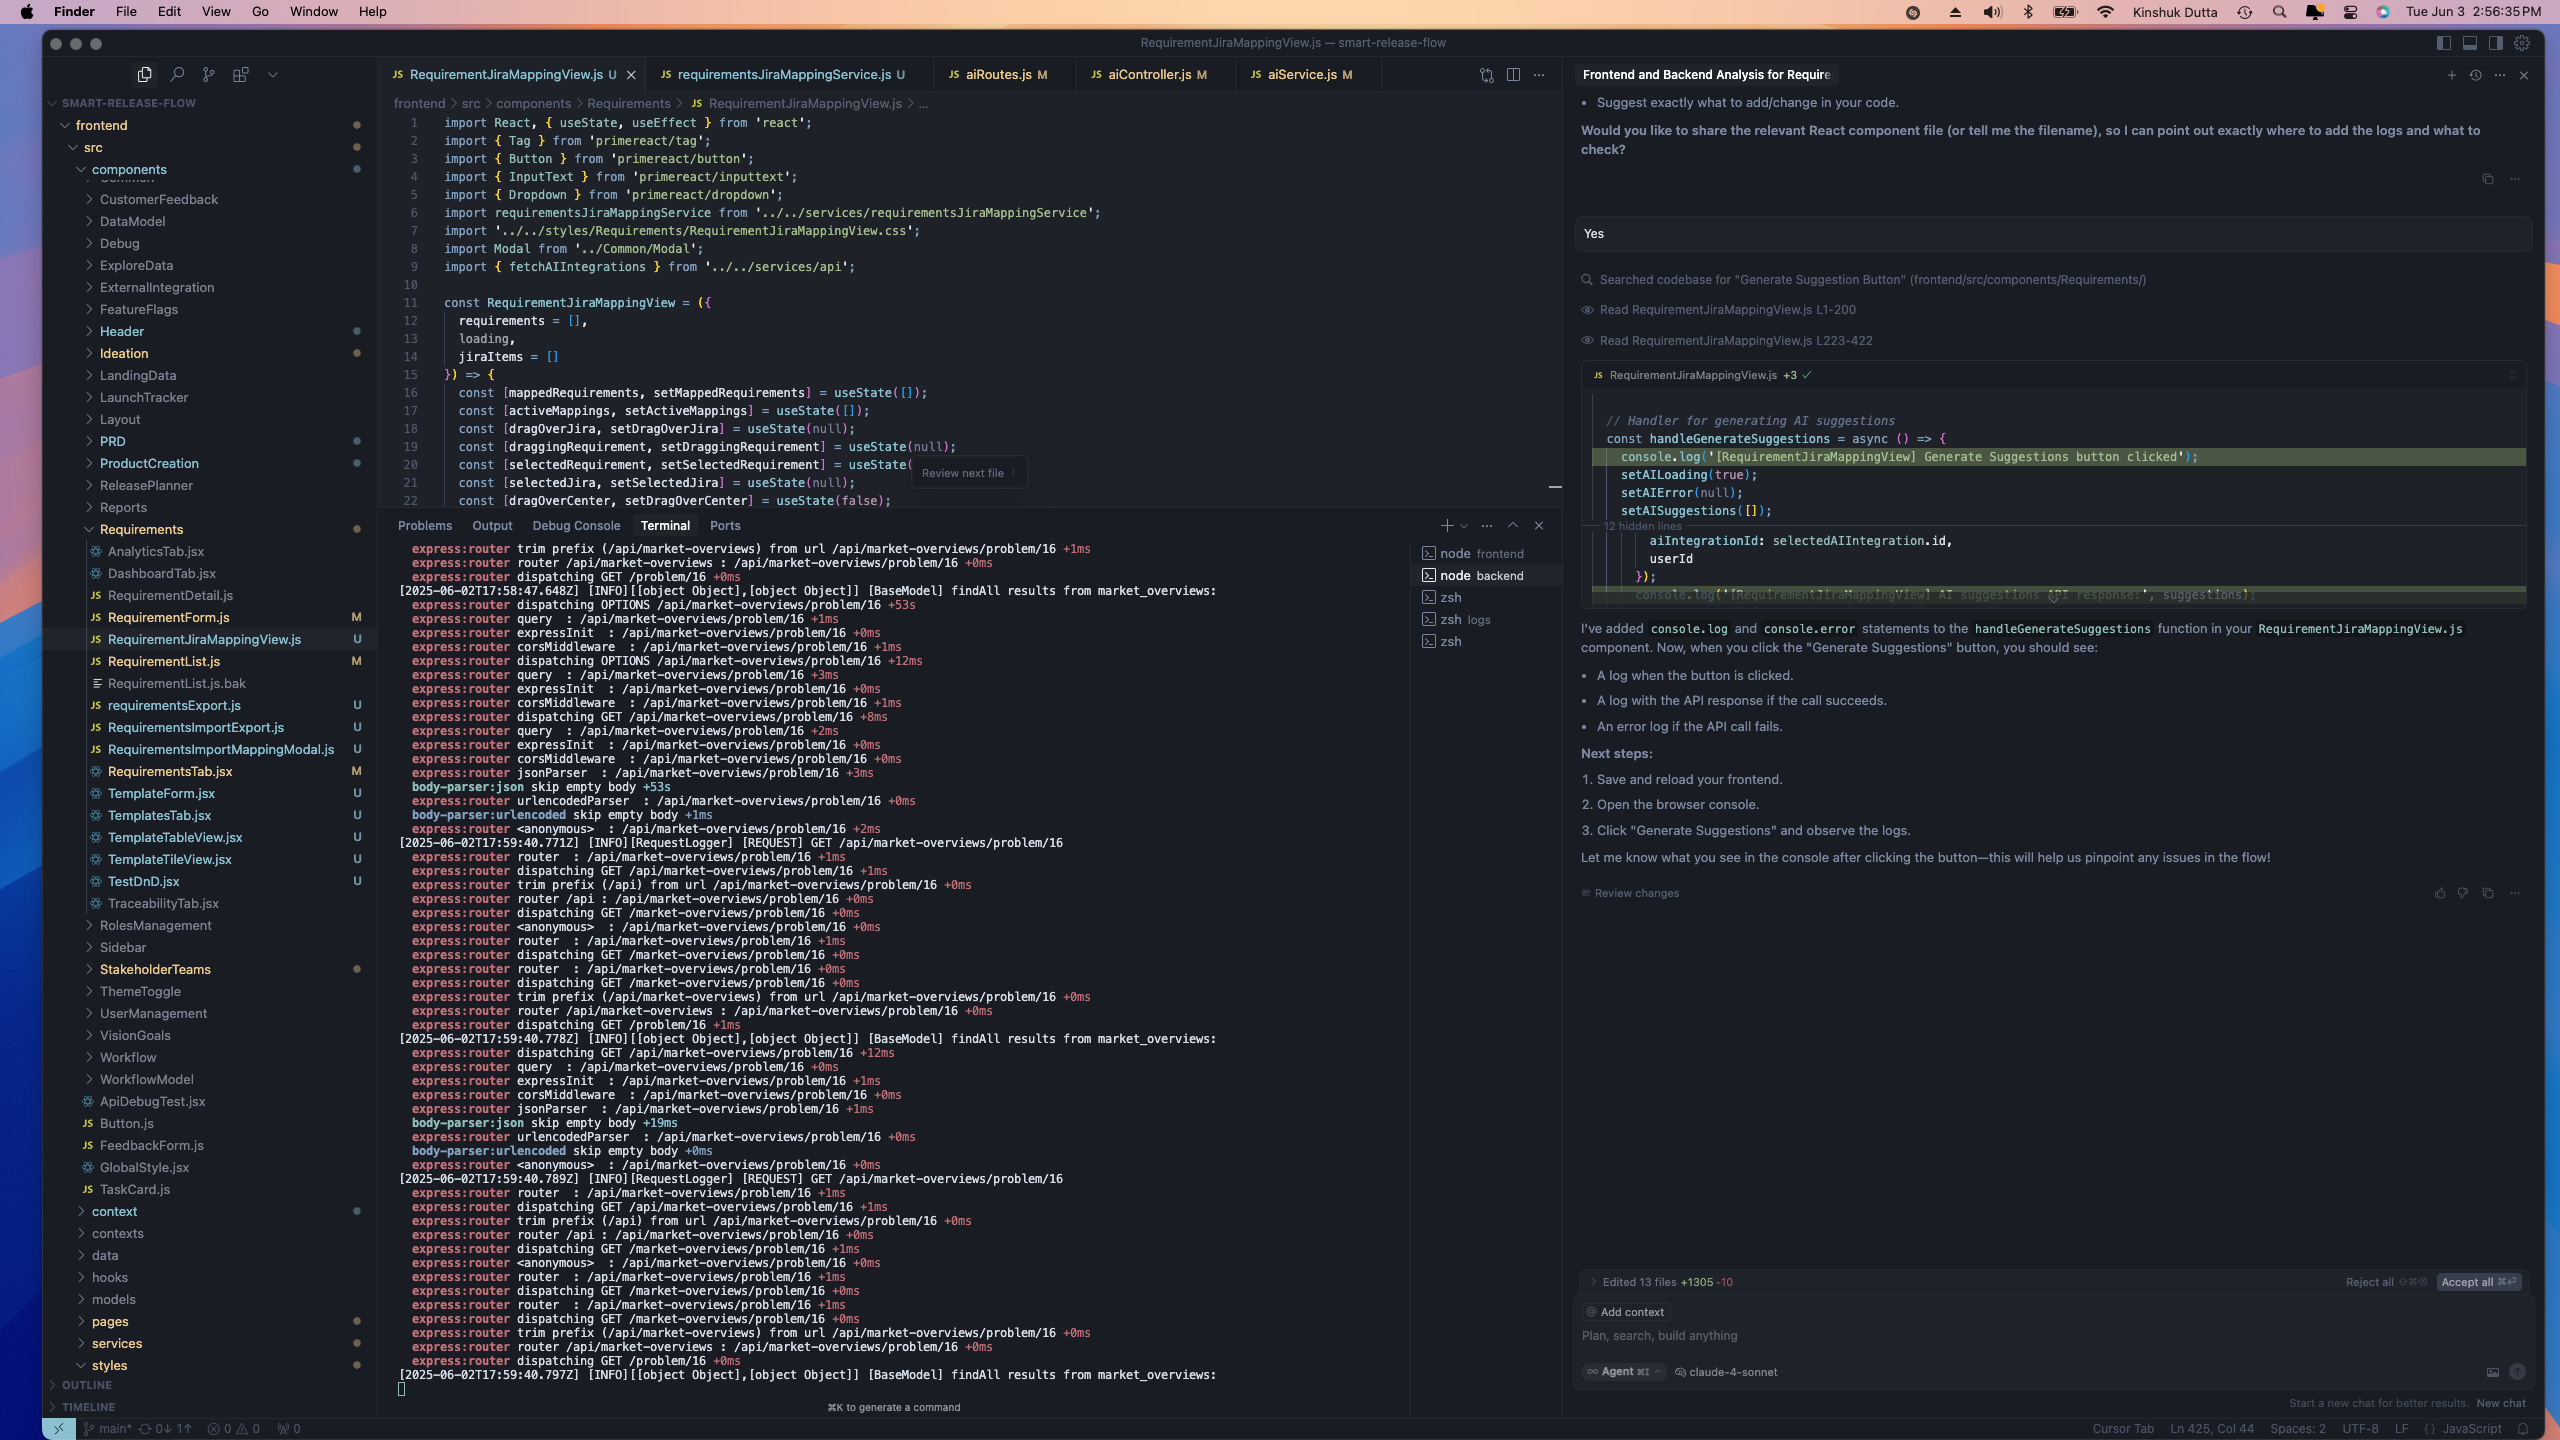2560x1440 pixels.
Task: Open claude-4-sonnet model dropdown
Action: pyautogui.click(x=1726, y=1372)
